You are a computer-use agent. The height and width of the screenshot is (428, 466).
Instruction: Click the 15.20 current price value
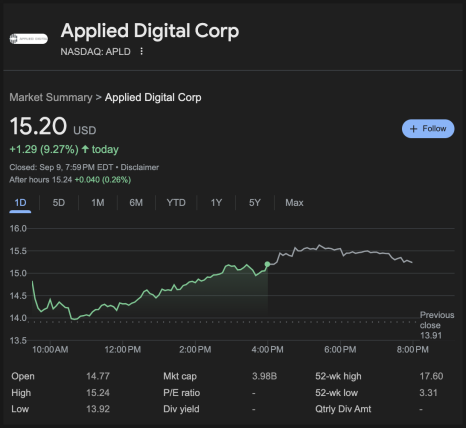(x=38, y=126)
